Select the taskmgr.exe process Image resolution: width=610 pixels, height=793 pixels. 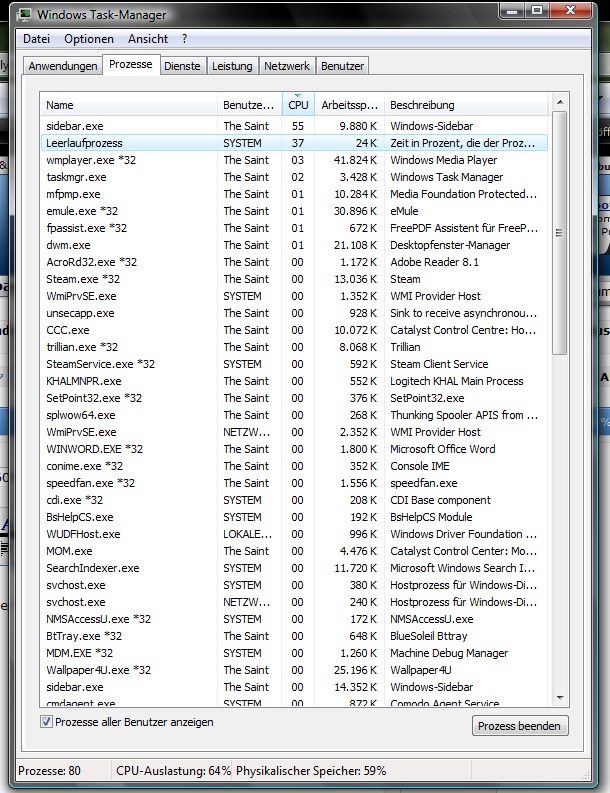pyautogui.click(x=294, y=177)
